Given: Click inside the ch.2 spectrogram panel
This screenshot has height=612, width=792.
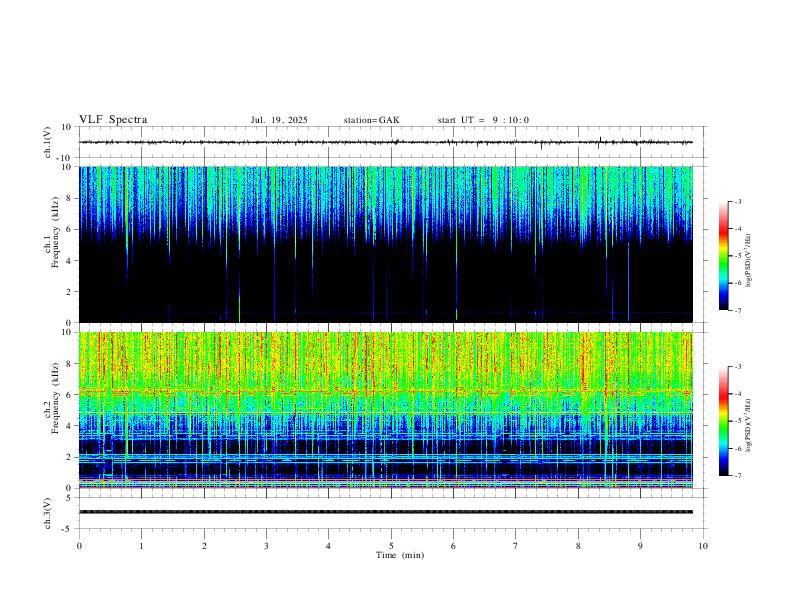Looking at the screenshot, I should click(x=386, y=410).
